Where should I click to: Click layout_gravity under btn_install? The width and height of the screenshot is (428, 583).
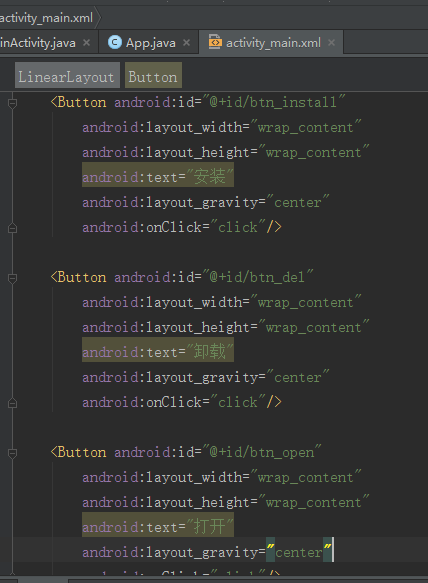click(206, 202)
